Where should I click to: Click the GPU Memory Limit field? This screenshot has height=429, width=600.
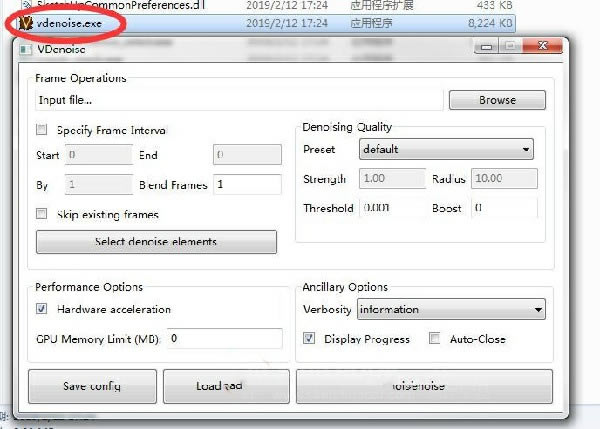tap(225, 338)
